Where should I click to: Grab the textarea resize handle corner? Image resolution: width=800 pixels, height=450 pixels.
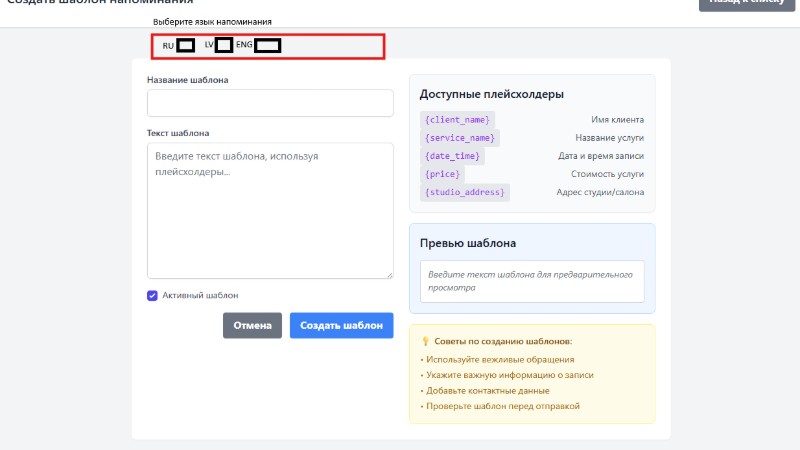pyautogui.click(x=389, y=274)
